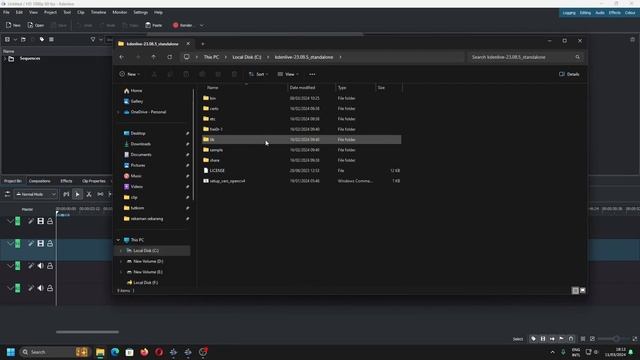Image resolution: width=640 pixels, height=360 pixels.
Task: Click the fit zoom icon right of the zoom slider
Action: (635, 339)
